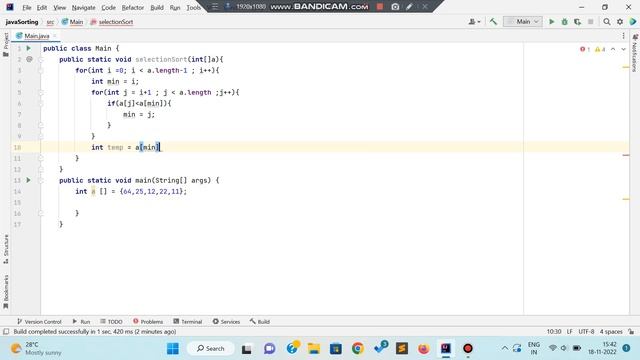Screen dimensions: 640x360
Task: Stop Bandicam recording red square button
Action: 380,7
